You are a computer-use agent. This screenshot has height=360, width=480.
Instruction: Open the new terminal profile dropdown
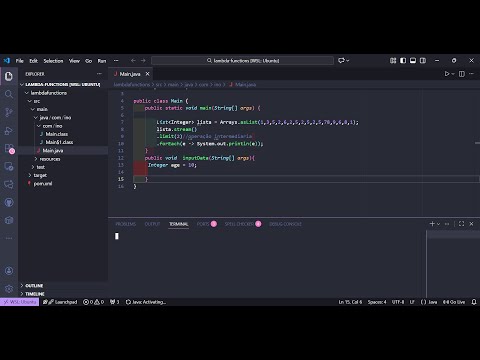(x=438, y=224)
